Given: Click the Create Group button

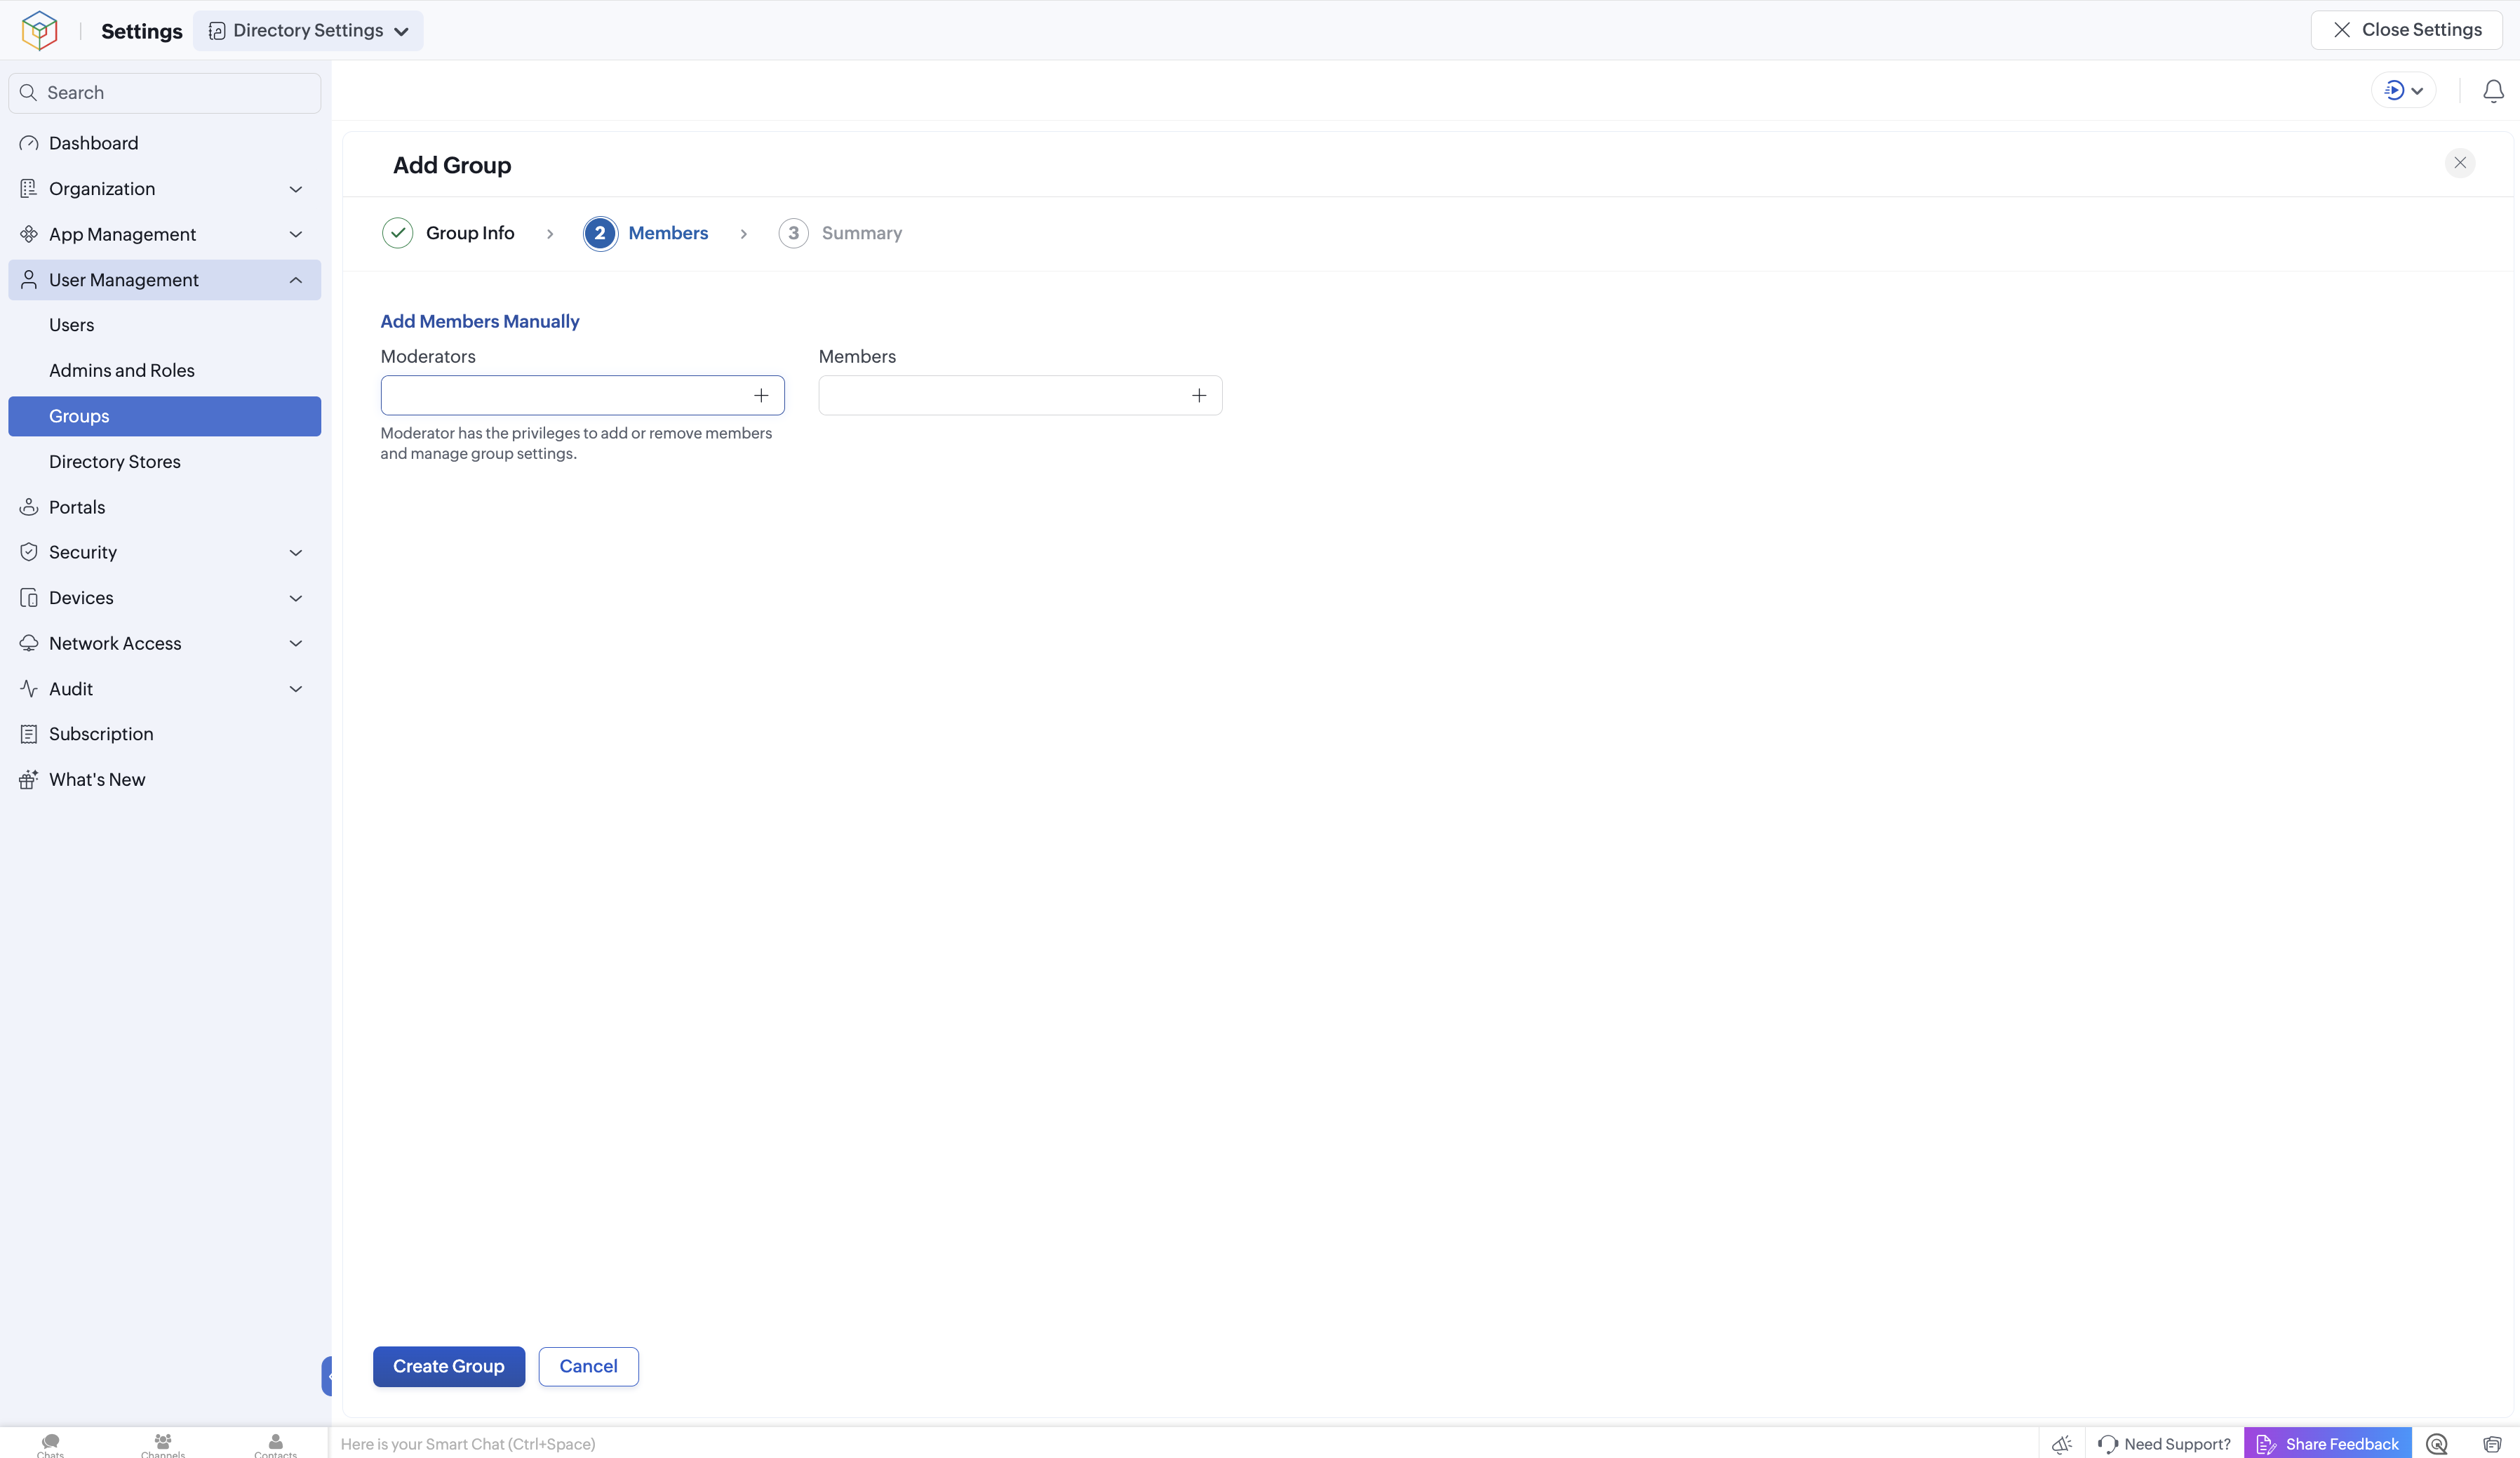Looking at the screenshot, I should pos(449,1366).
